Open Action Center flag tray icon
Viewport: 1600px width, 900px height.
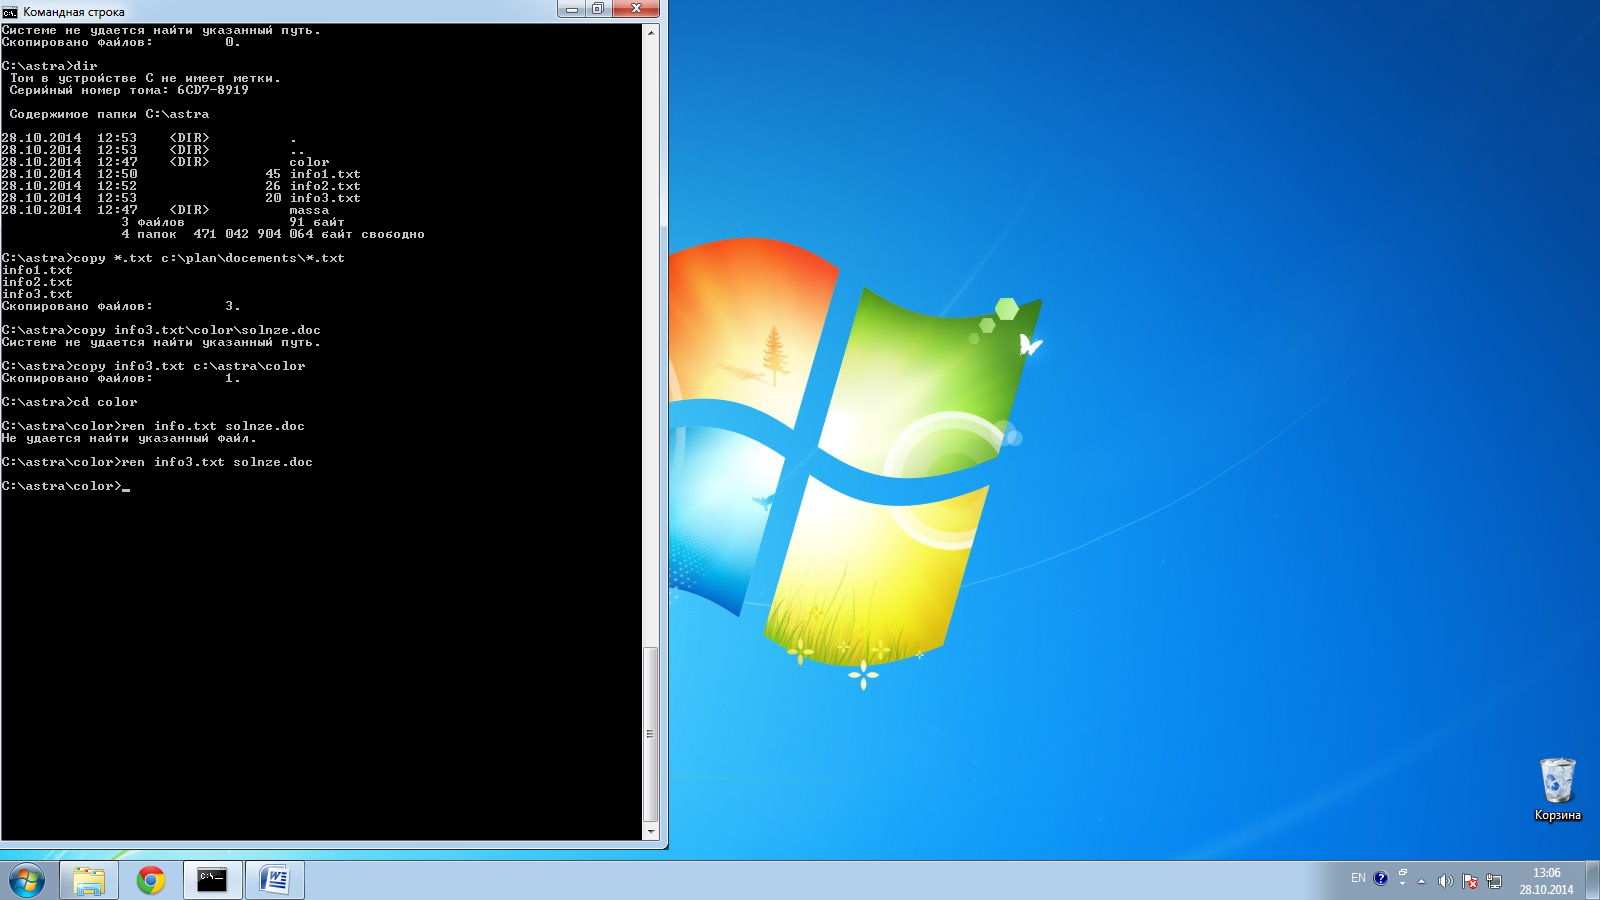[1470, 881]
